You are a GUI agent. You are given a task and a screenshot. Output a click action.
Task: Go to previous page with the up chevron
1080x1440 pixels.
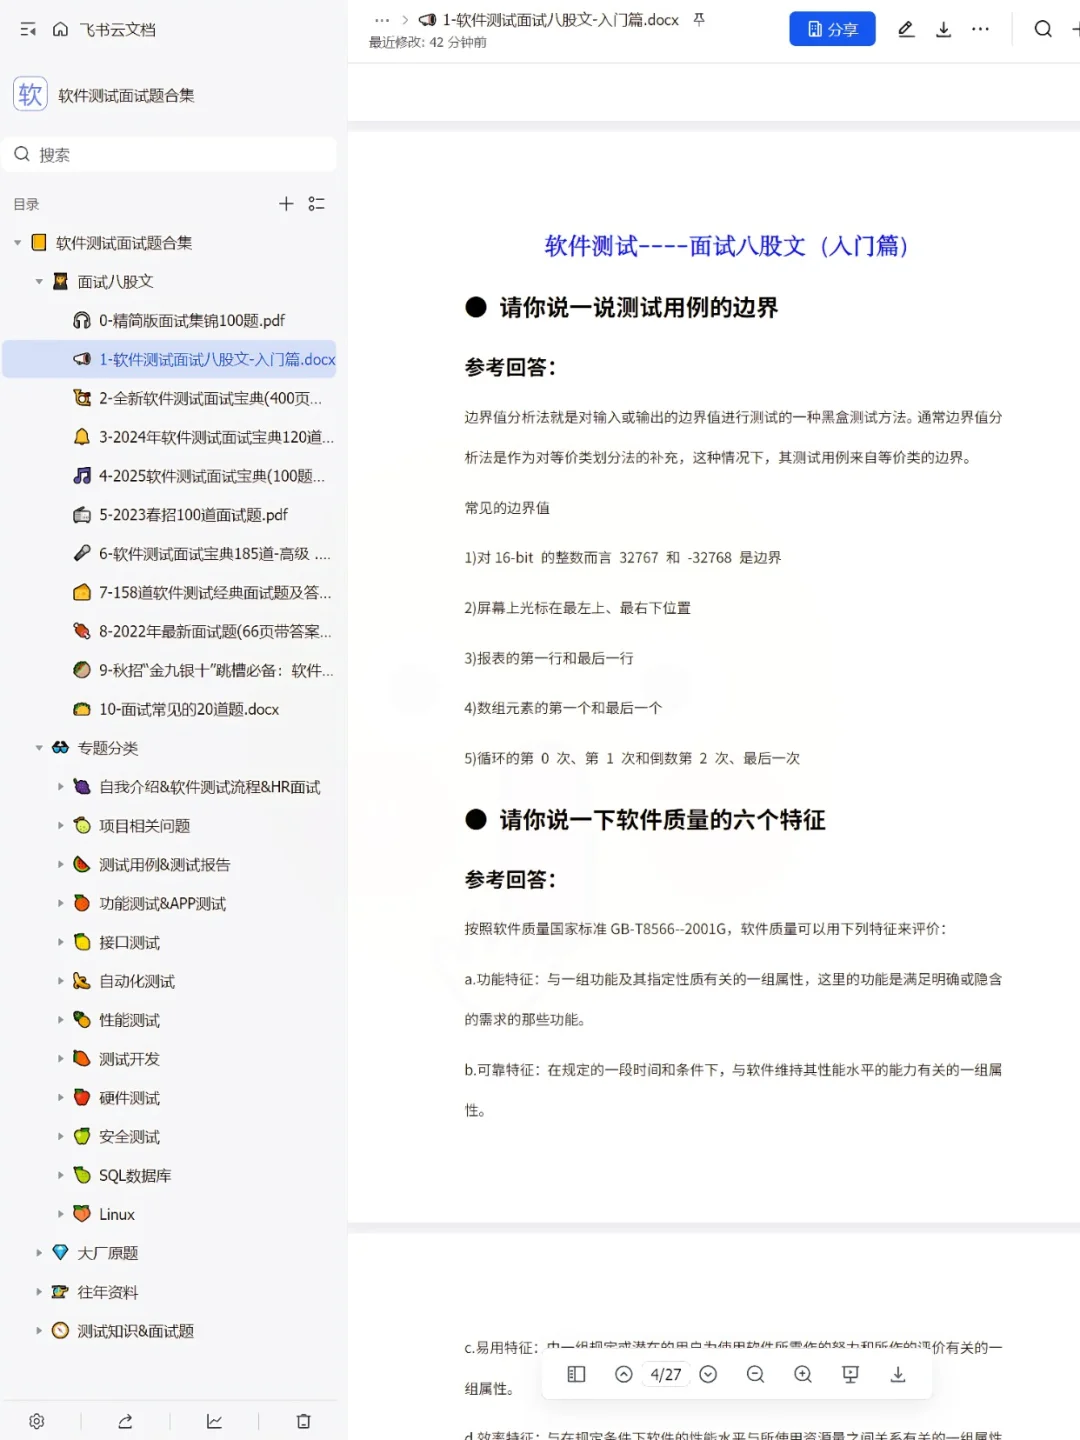coord(623,1374)
